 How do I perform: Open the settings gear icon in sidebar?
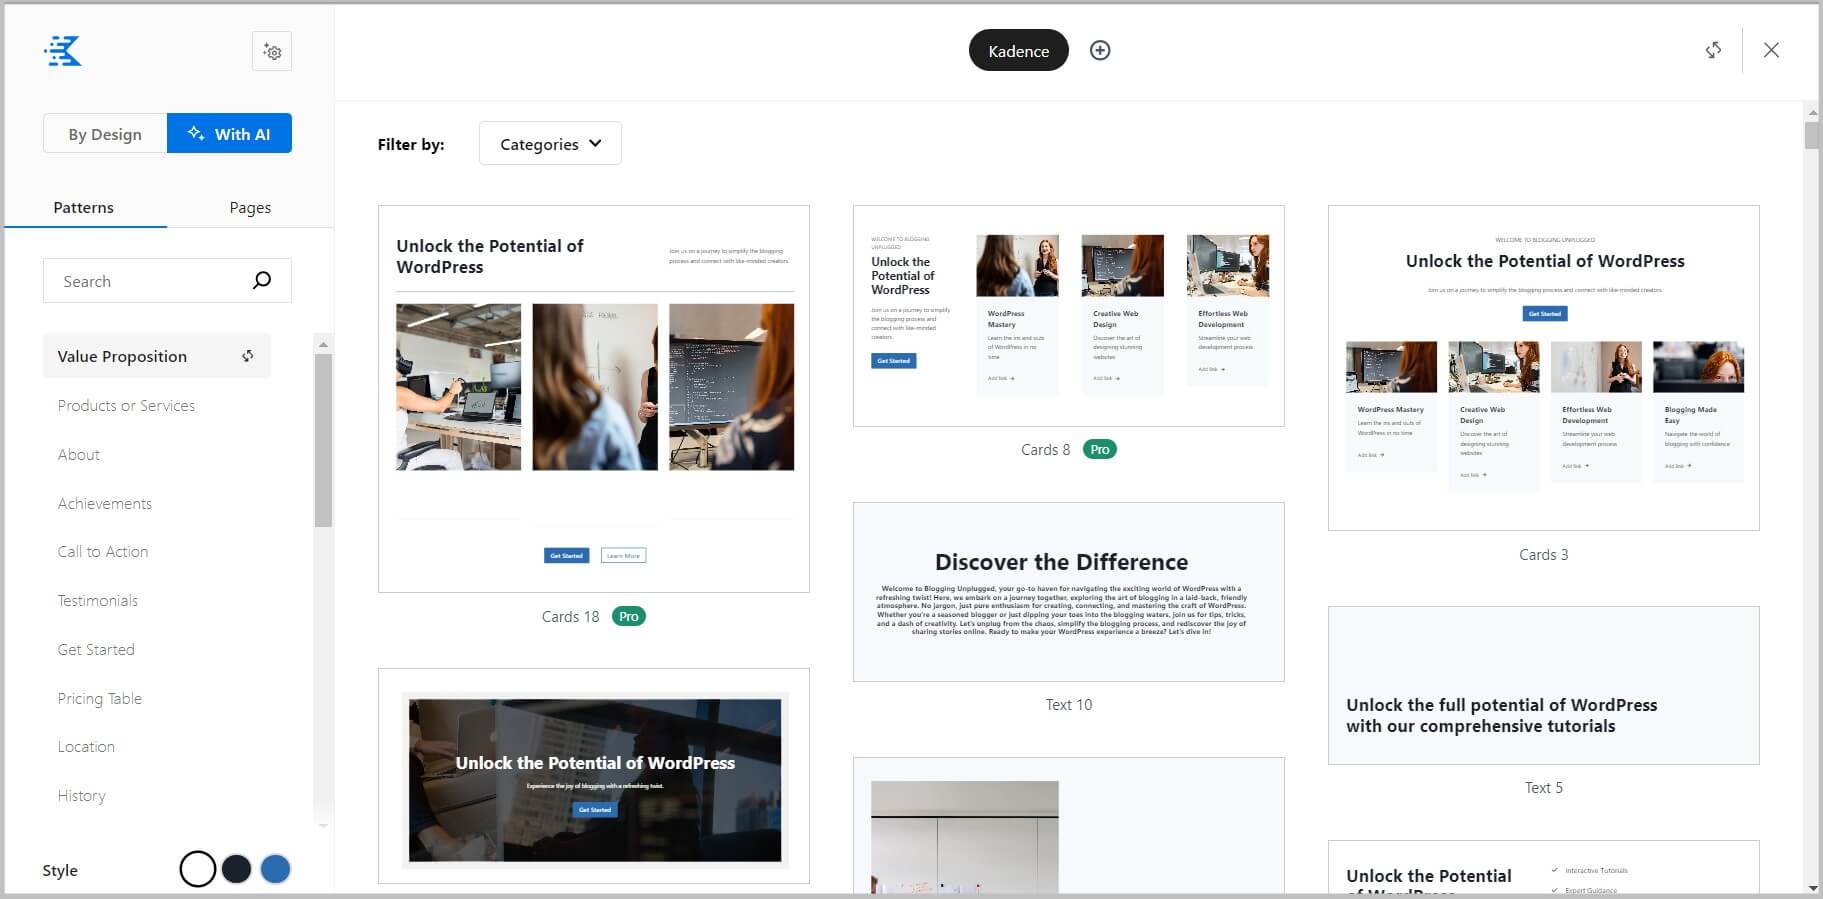coord(272,52)
